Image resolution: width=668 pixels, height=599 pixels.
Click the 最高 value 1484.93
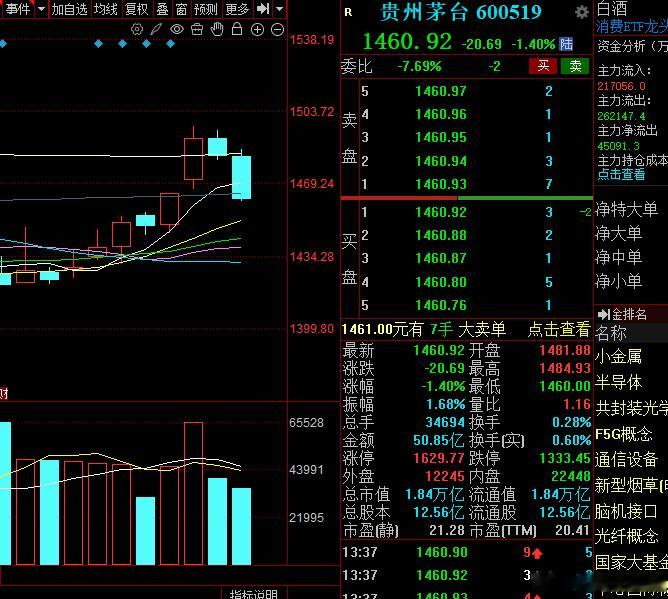point(565,368)
